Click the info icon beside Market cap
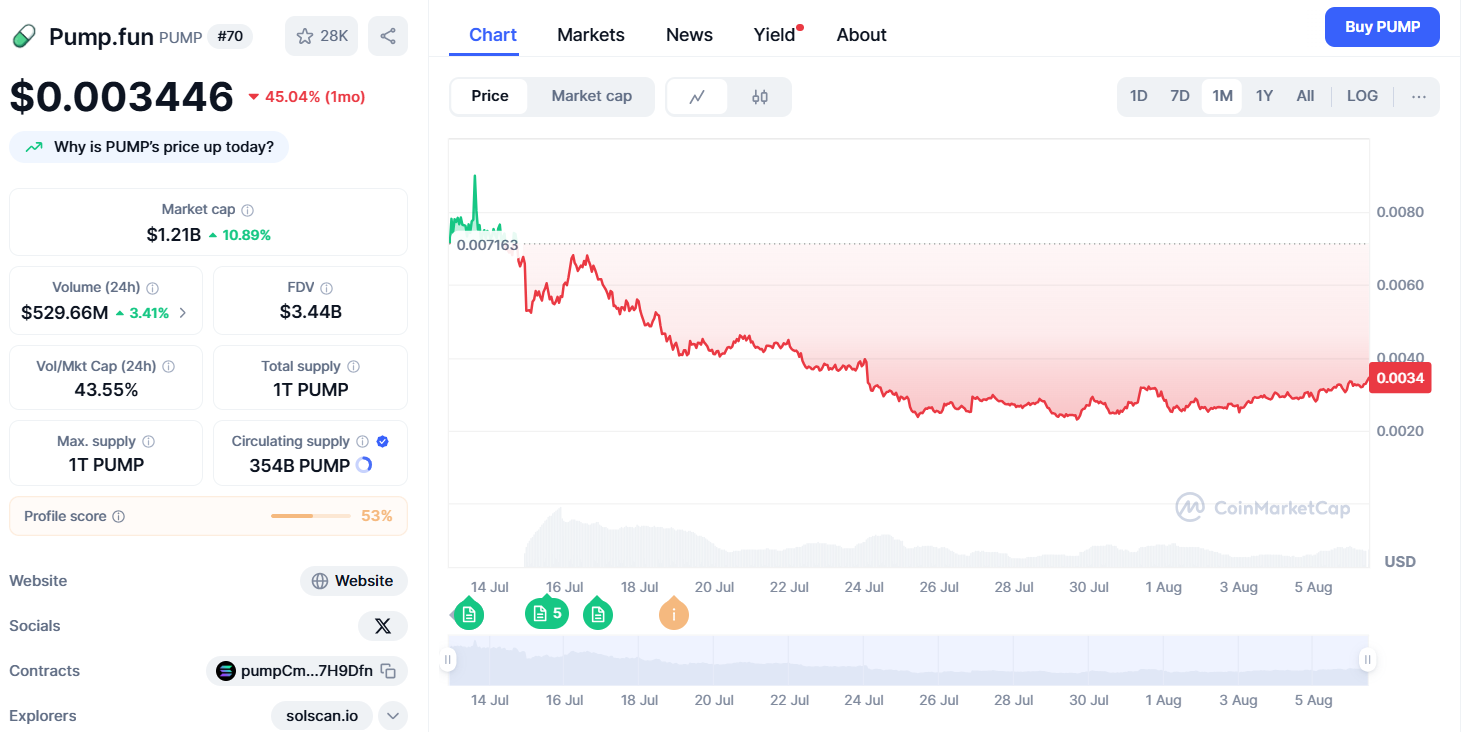This screenshot has height=732, width=1461. click(x=248, y=210)
